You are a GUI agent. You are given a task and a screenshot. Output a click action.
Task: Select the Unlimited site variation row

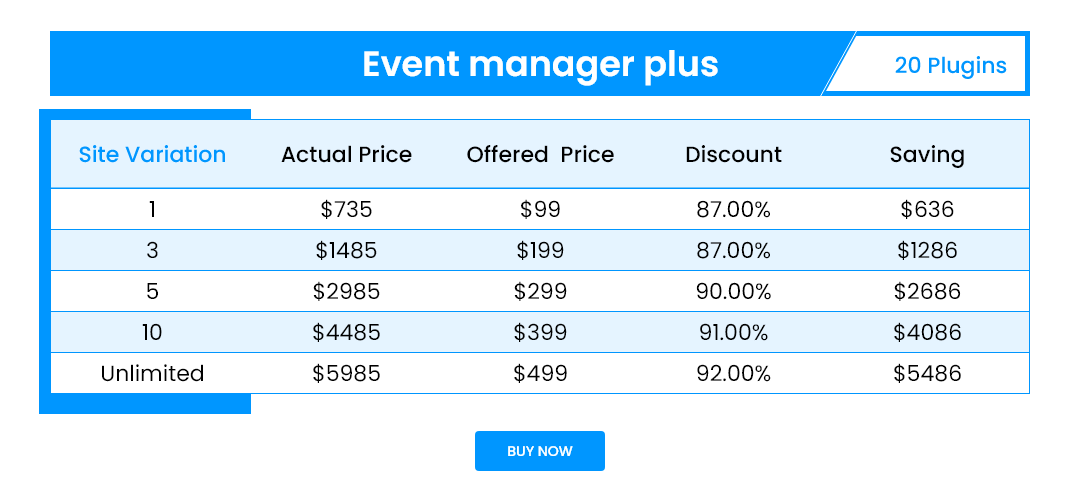click(x=152, y=373)
